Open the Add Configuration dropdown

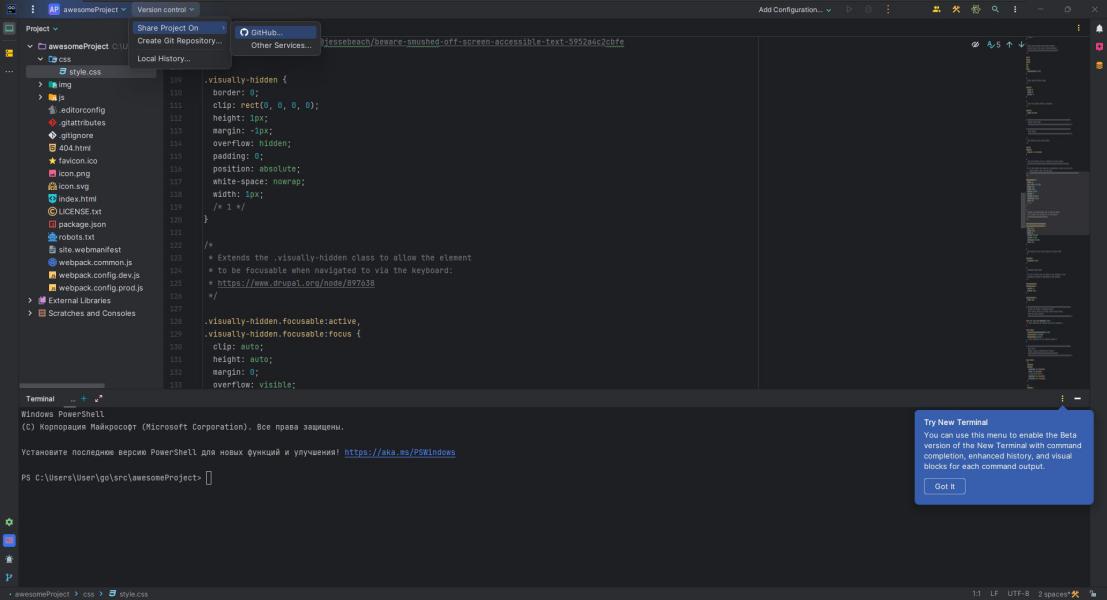pyautogui.click(x=794, y=9)
